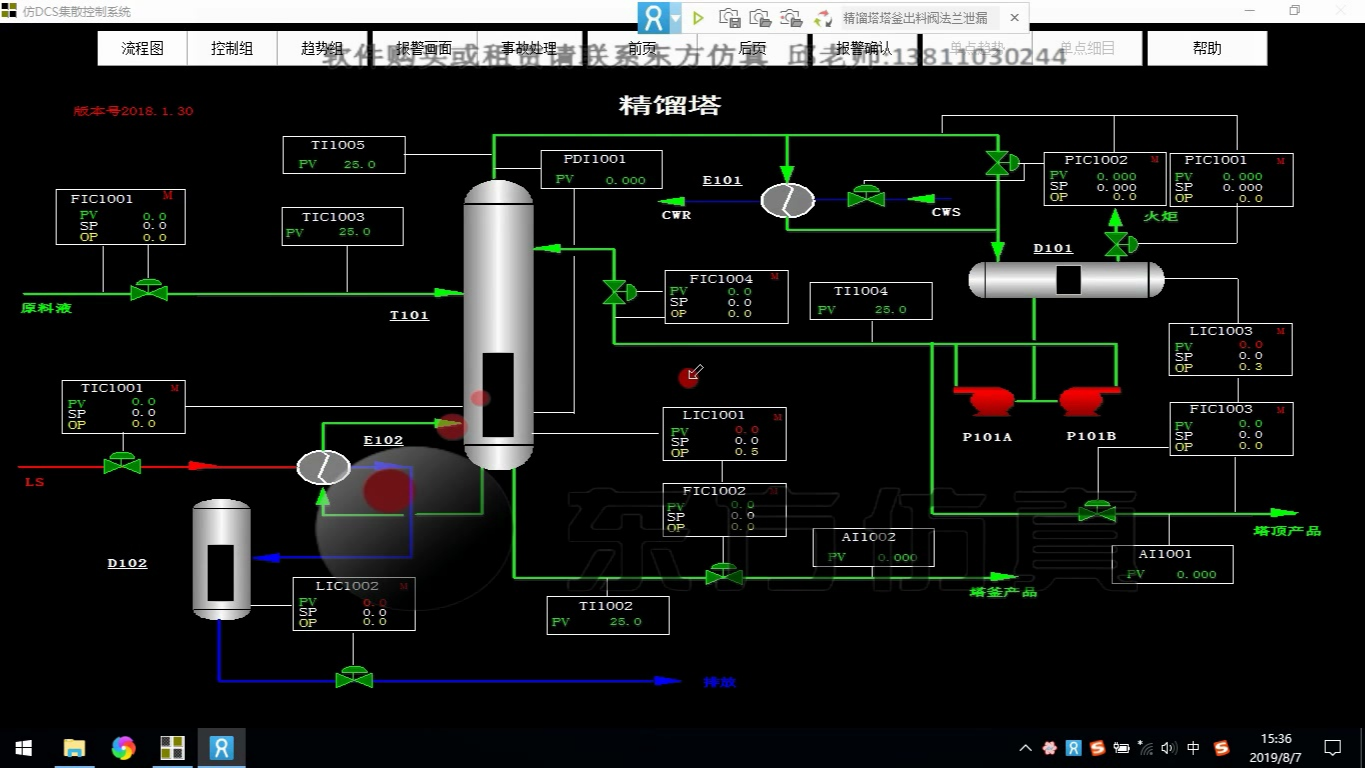1365x768 pixels.
Task: Close the floating recorder toolbar
Action: 1014,18
